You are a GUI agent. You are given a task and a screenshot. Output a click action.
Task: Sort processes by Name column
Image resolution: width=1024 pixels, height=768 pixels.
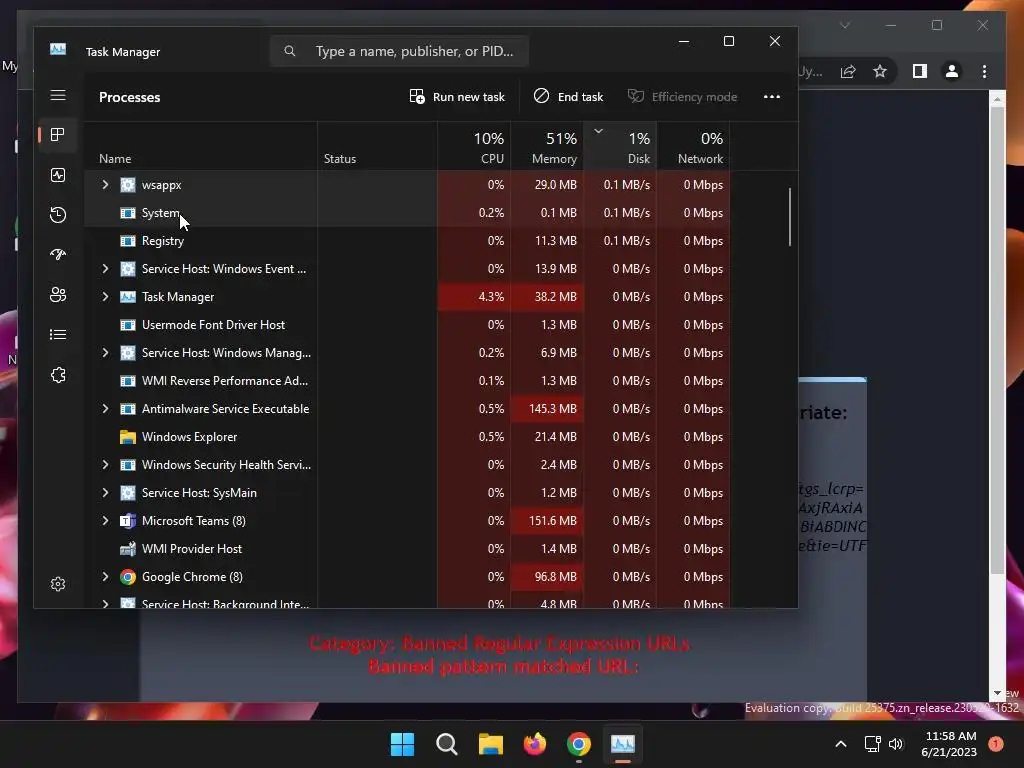click(201, 146)
